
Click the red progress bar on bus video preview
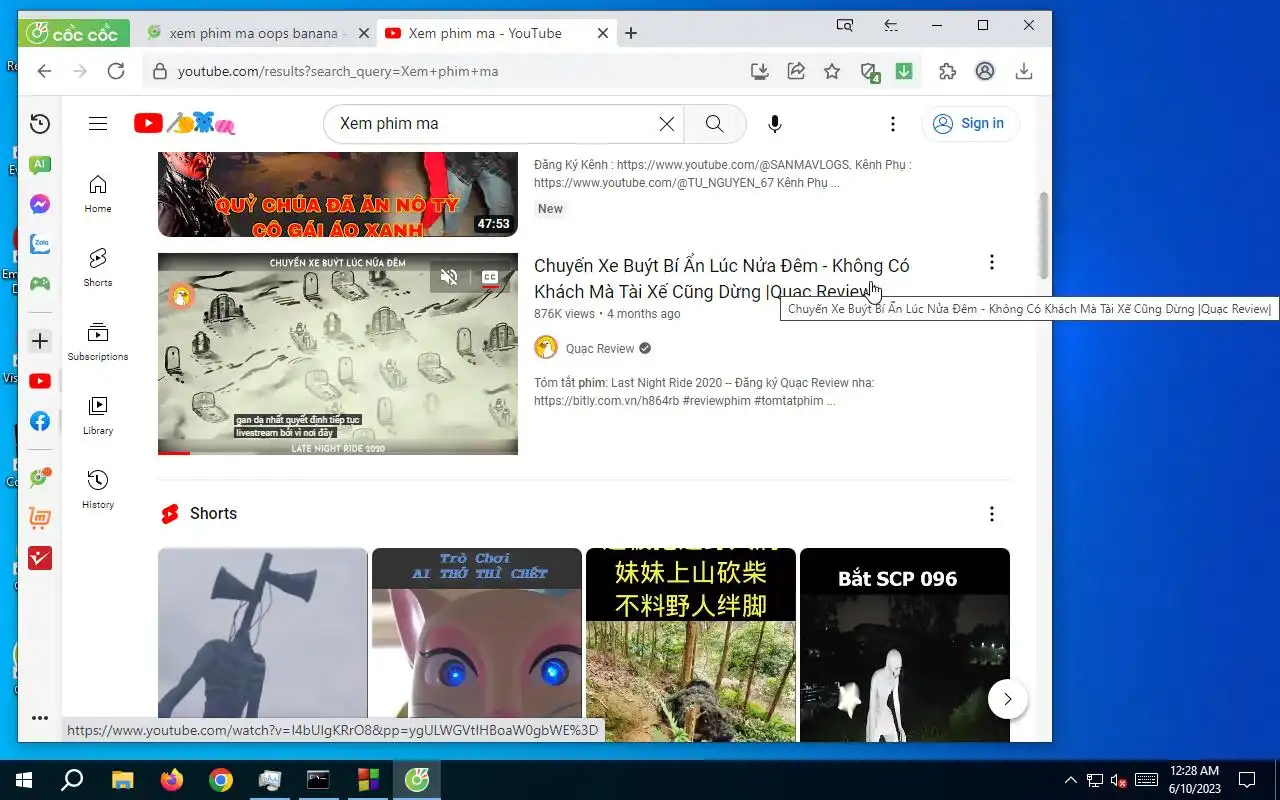point(174,453)
